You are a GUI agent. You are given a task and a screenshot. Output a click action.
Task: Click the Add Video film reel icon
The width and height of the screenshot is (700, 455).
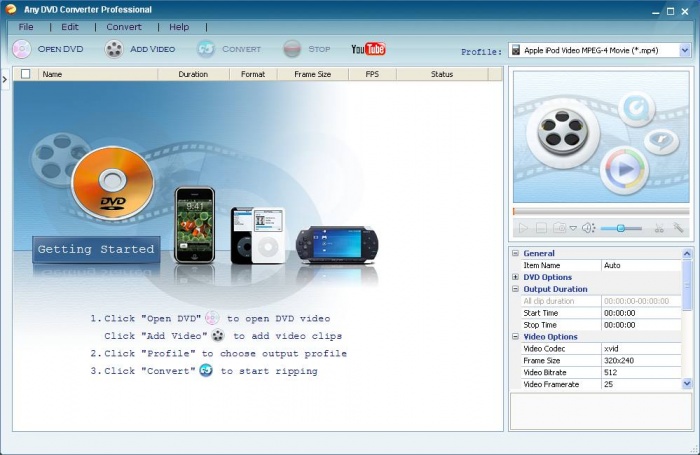114,49
